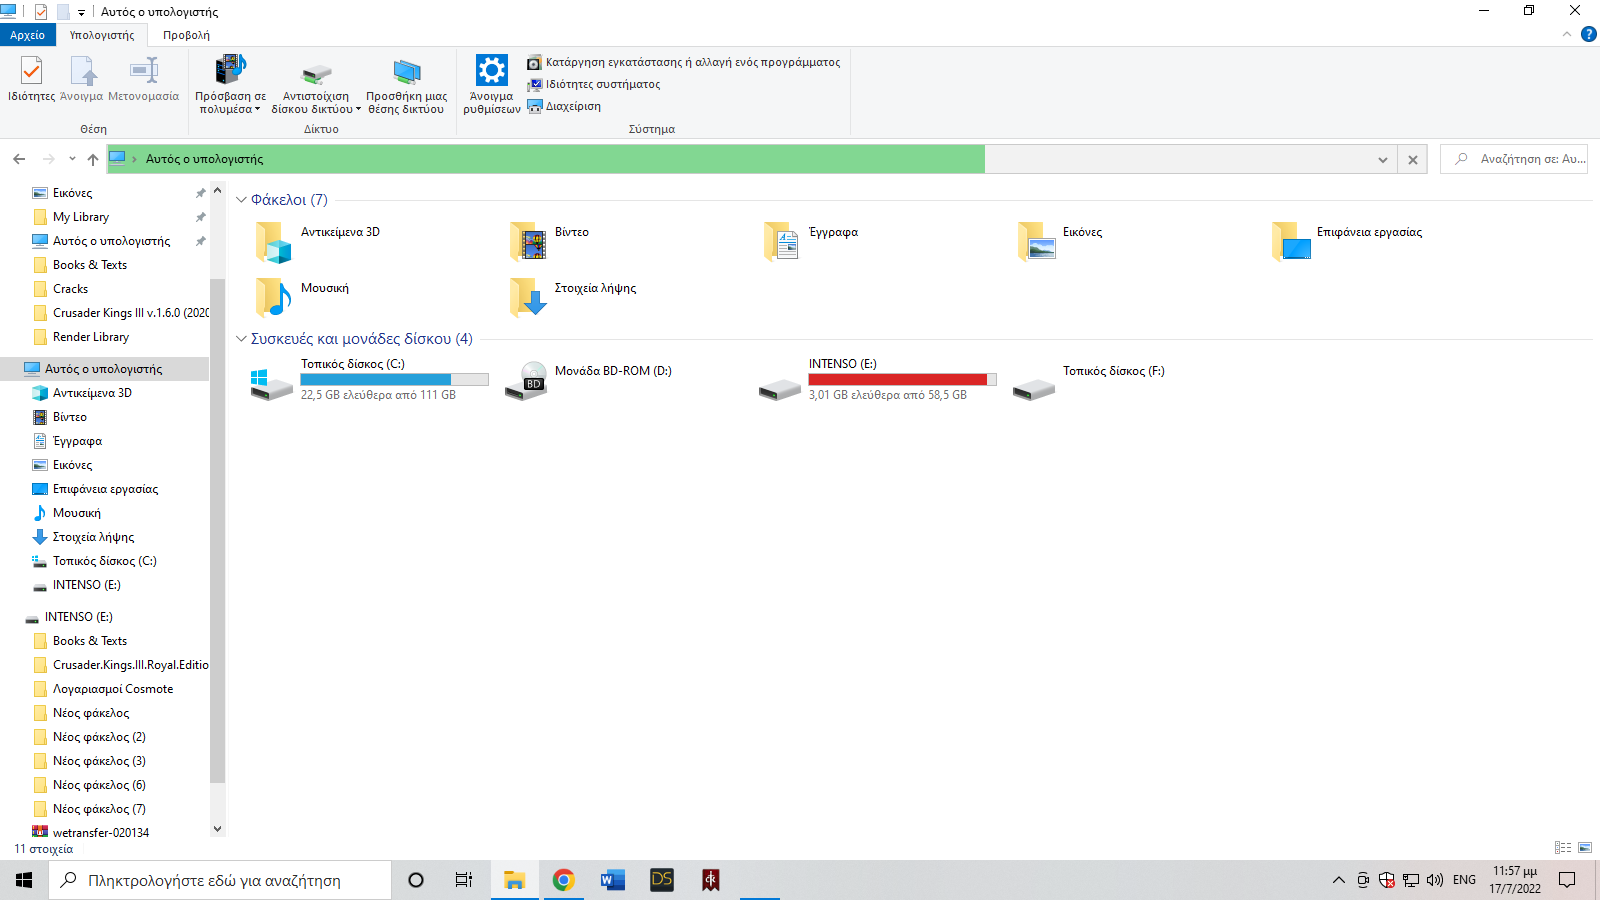Screen dimensions: 1600x900
Task: Select Τοπικός δίσκος (C:) in navigation tree
Action: [105, 561]
